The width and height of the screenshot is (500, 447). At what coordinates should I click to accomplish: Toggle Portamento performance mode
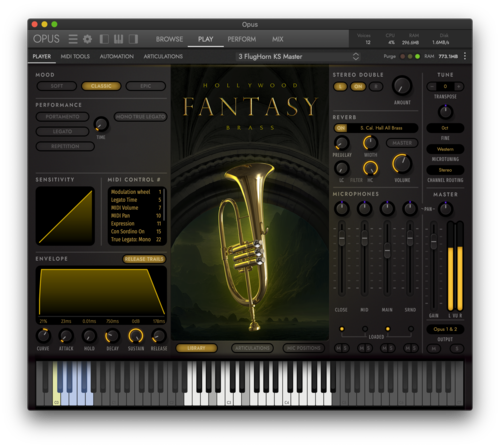point(62,117)
